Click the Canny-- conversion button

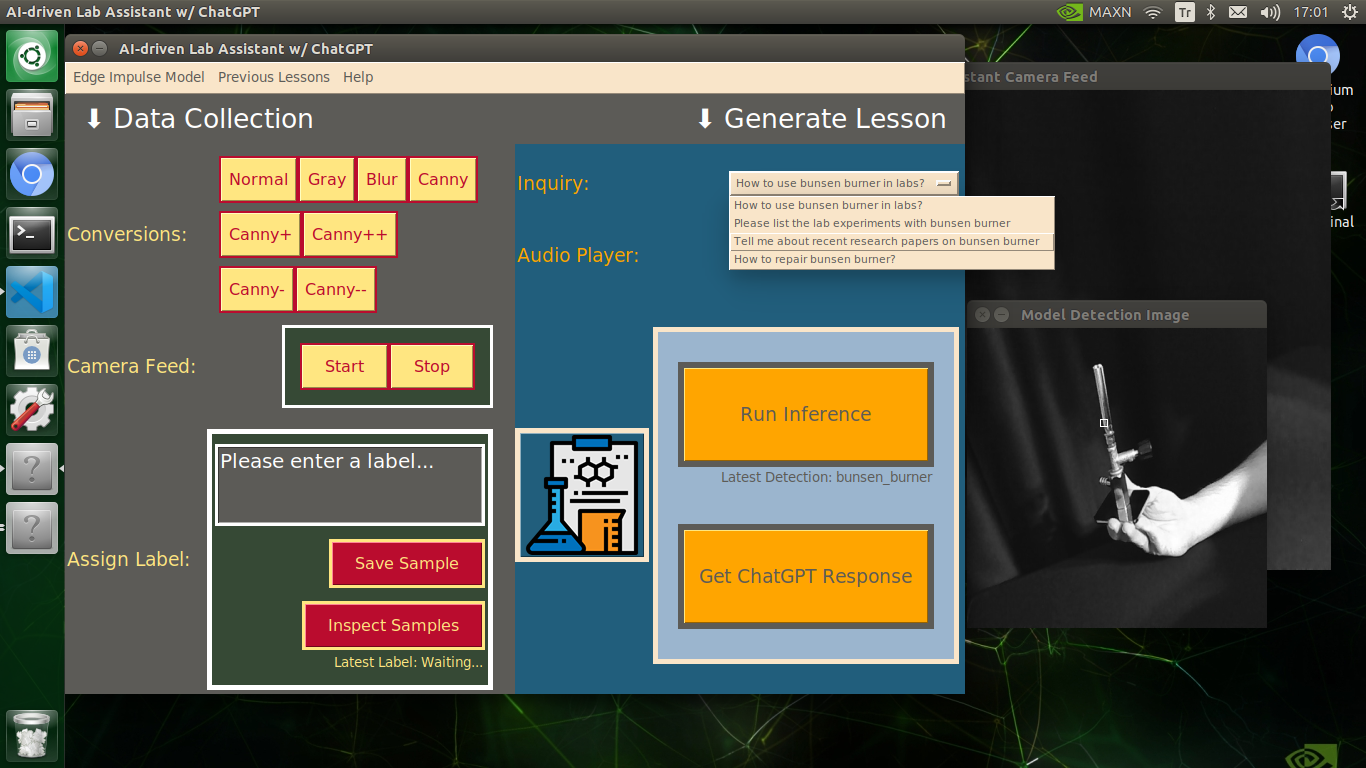click(x=336, y=289)
